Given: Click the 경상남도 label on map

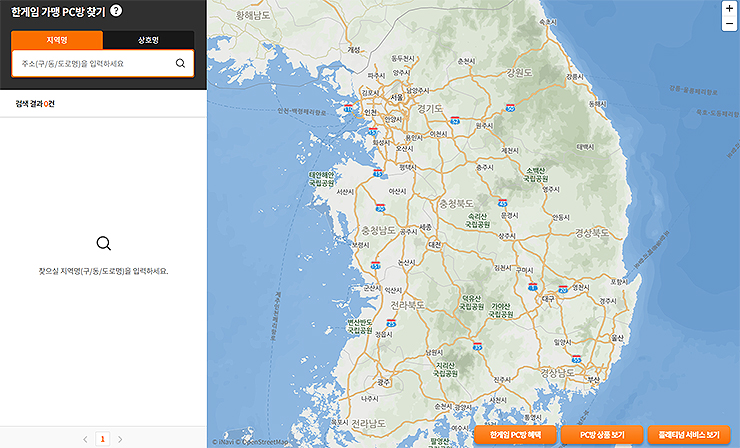Looking at the screenshot, I should (557, 372).
